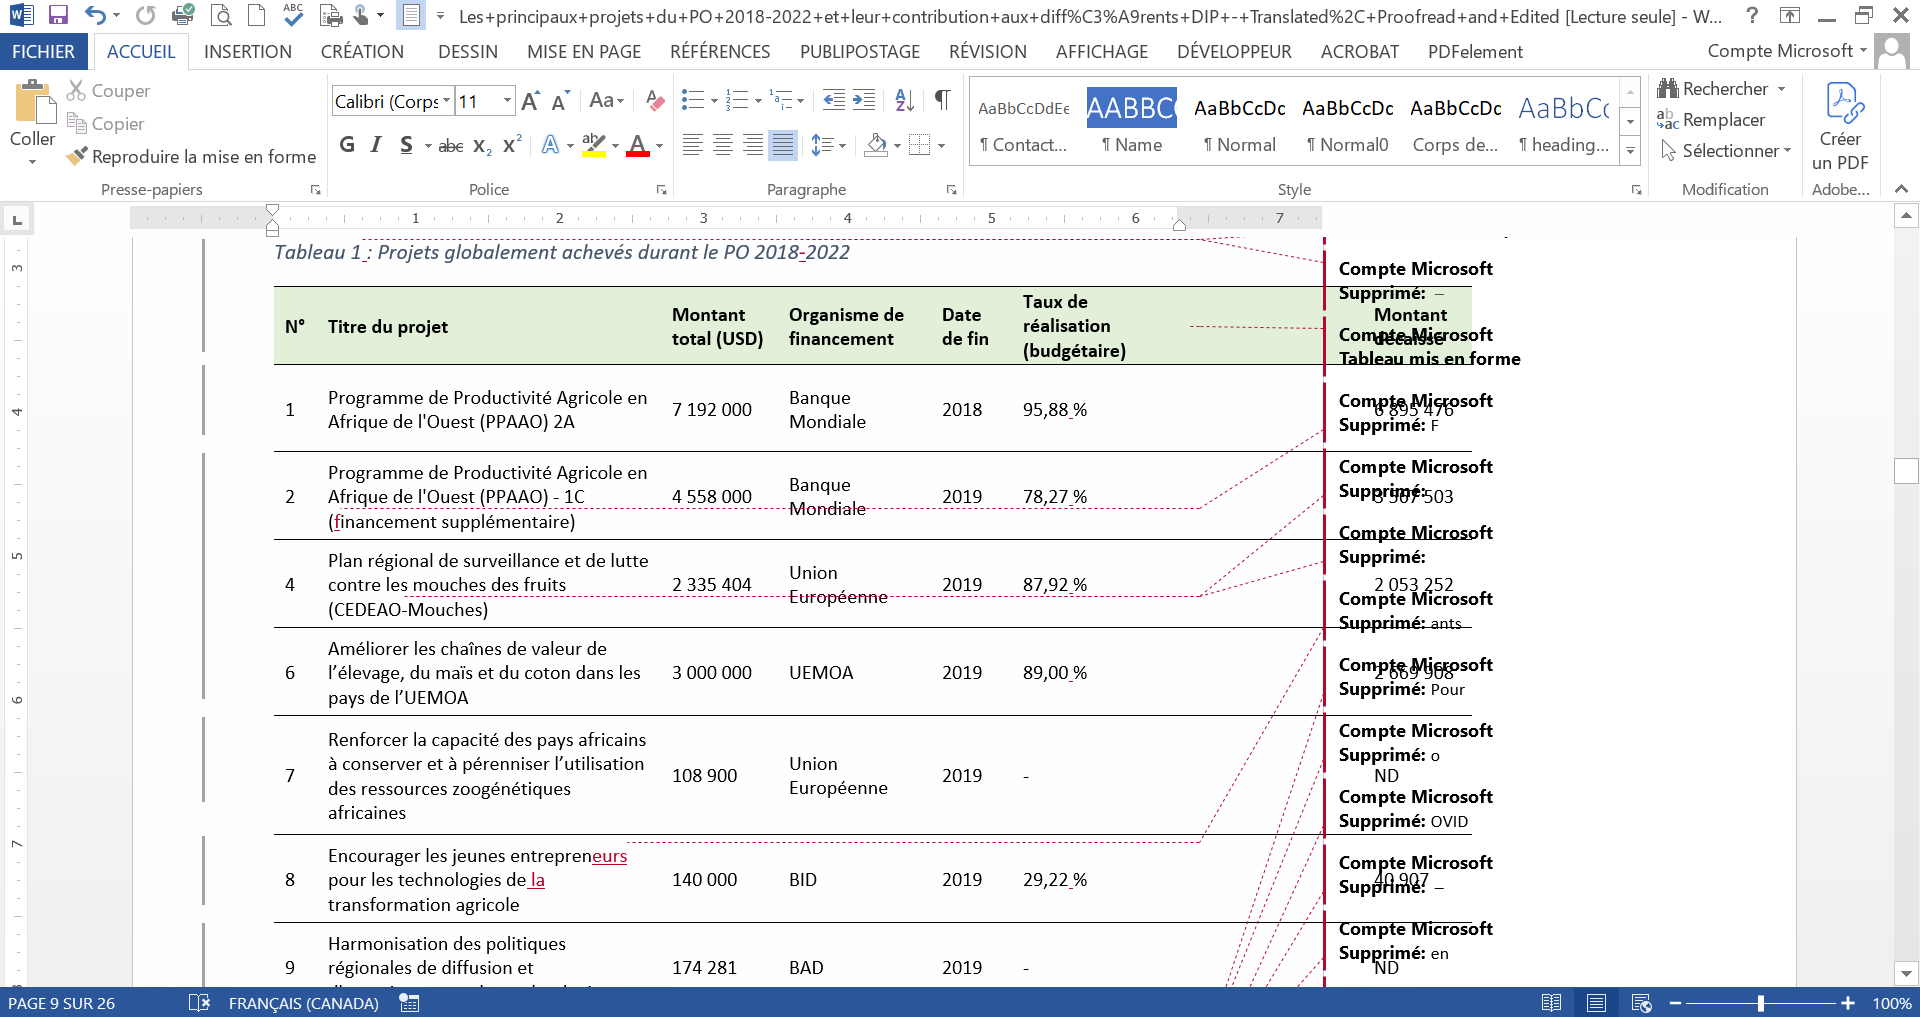Viewport: 1920px width, 1017px height.
Task: Click the Redo icon in title bar
Action: coord(146,15)
